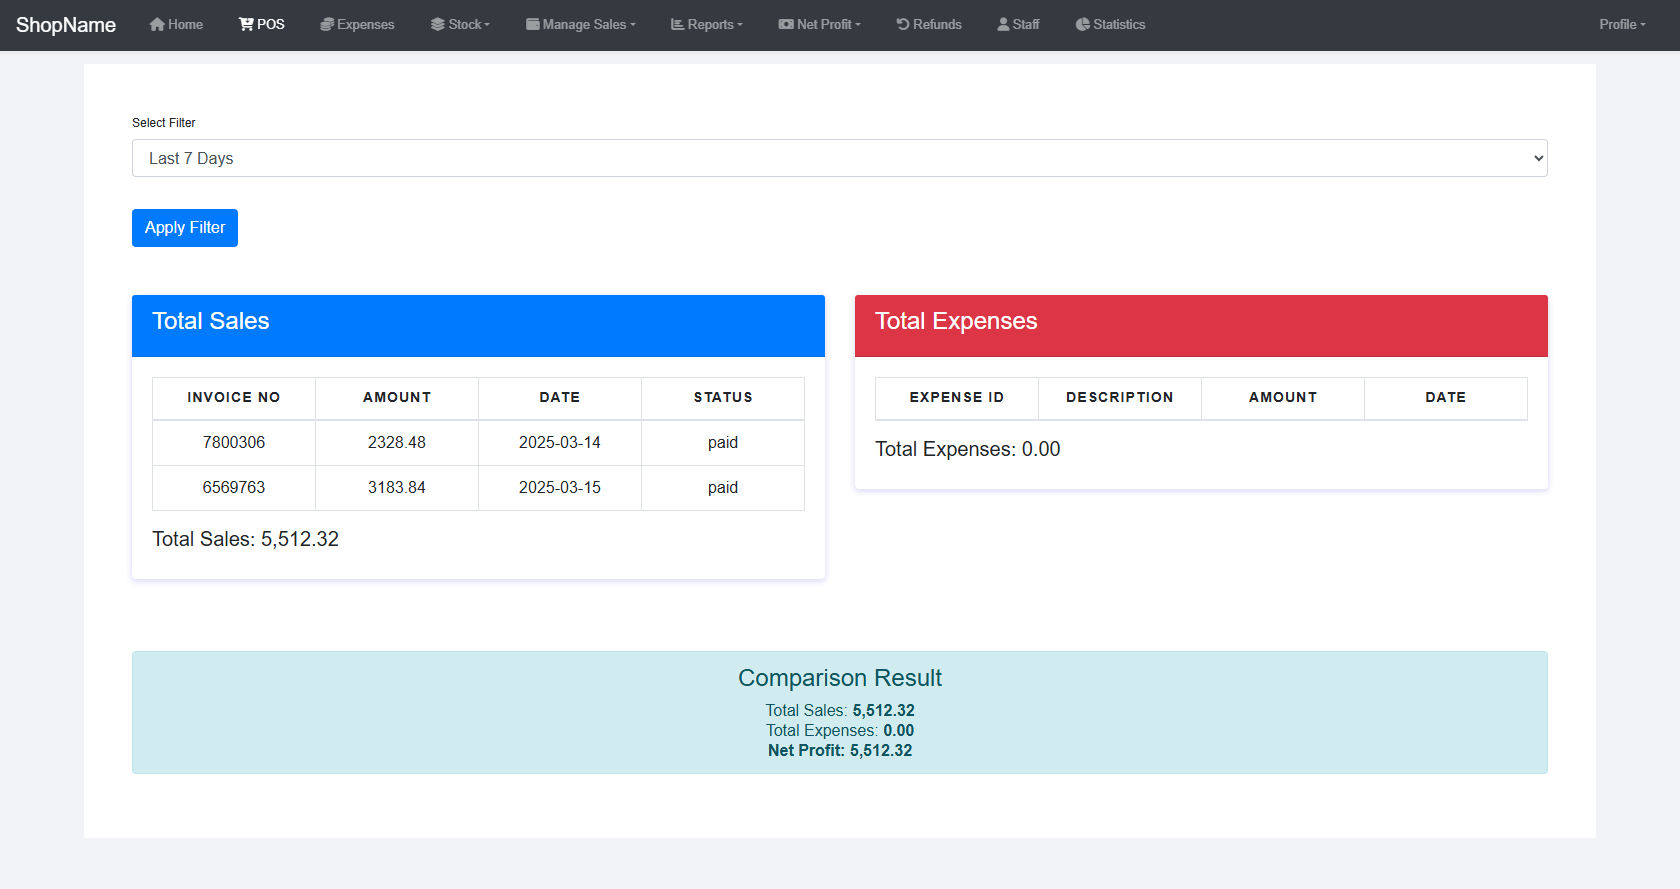
Task: Click the Apply Filter button
Action: 185,228
